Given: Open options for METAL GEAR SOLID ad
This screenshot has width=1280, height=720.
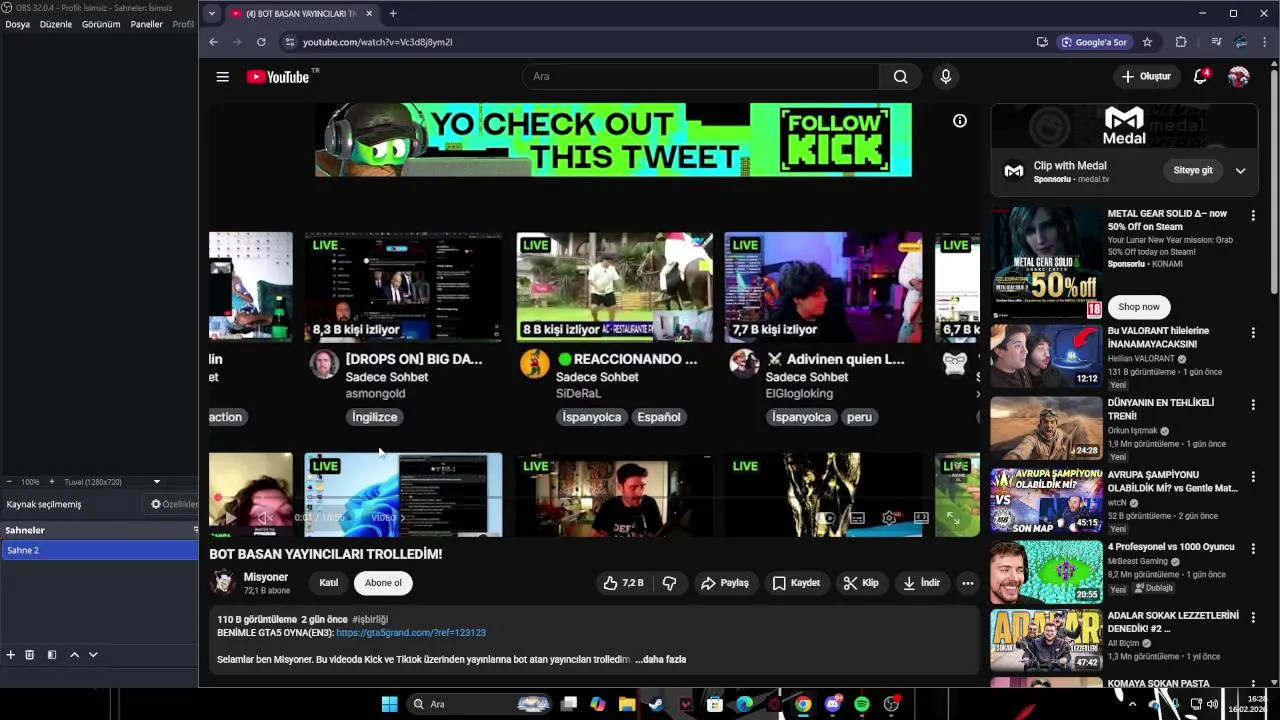Looking at the screenshot, I should (1253, 215).
